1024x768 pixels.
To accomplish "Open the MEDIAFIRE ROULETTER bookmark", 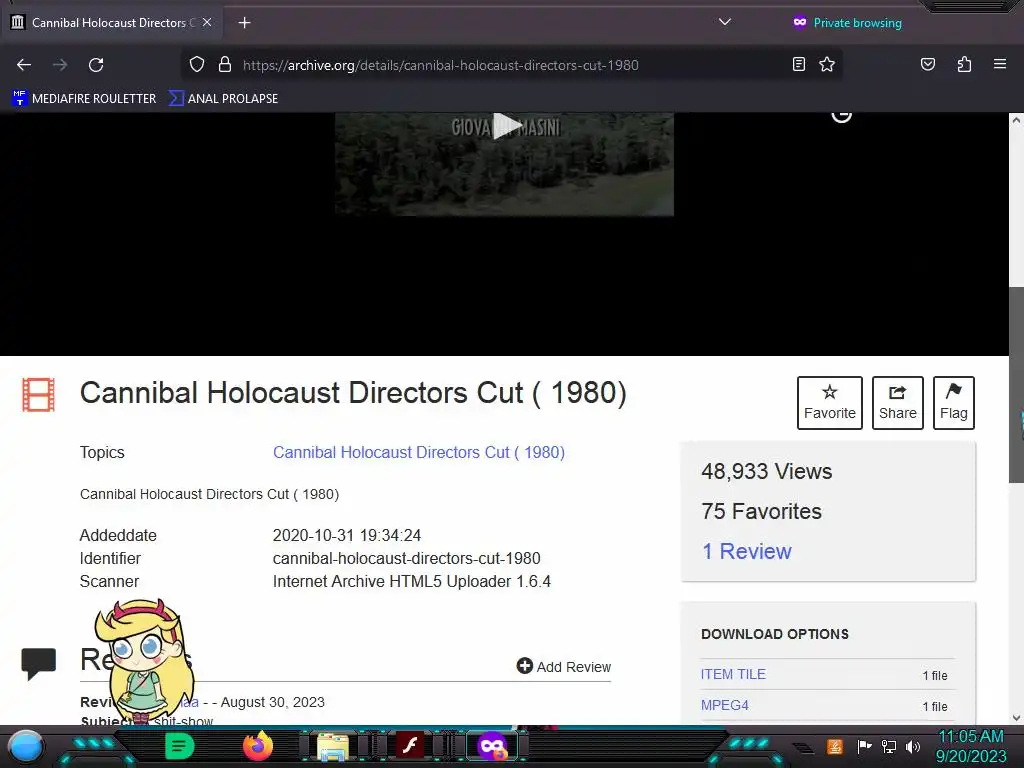I will [84, 99].
